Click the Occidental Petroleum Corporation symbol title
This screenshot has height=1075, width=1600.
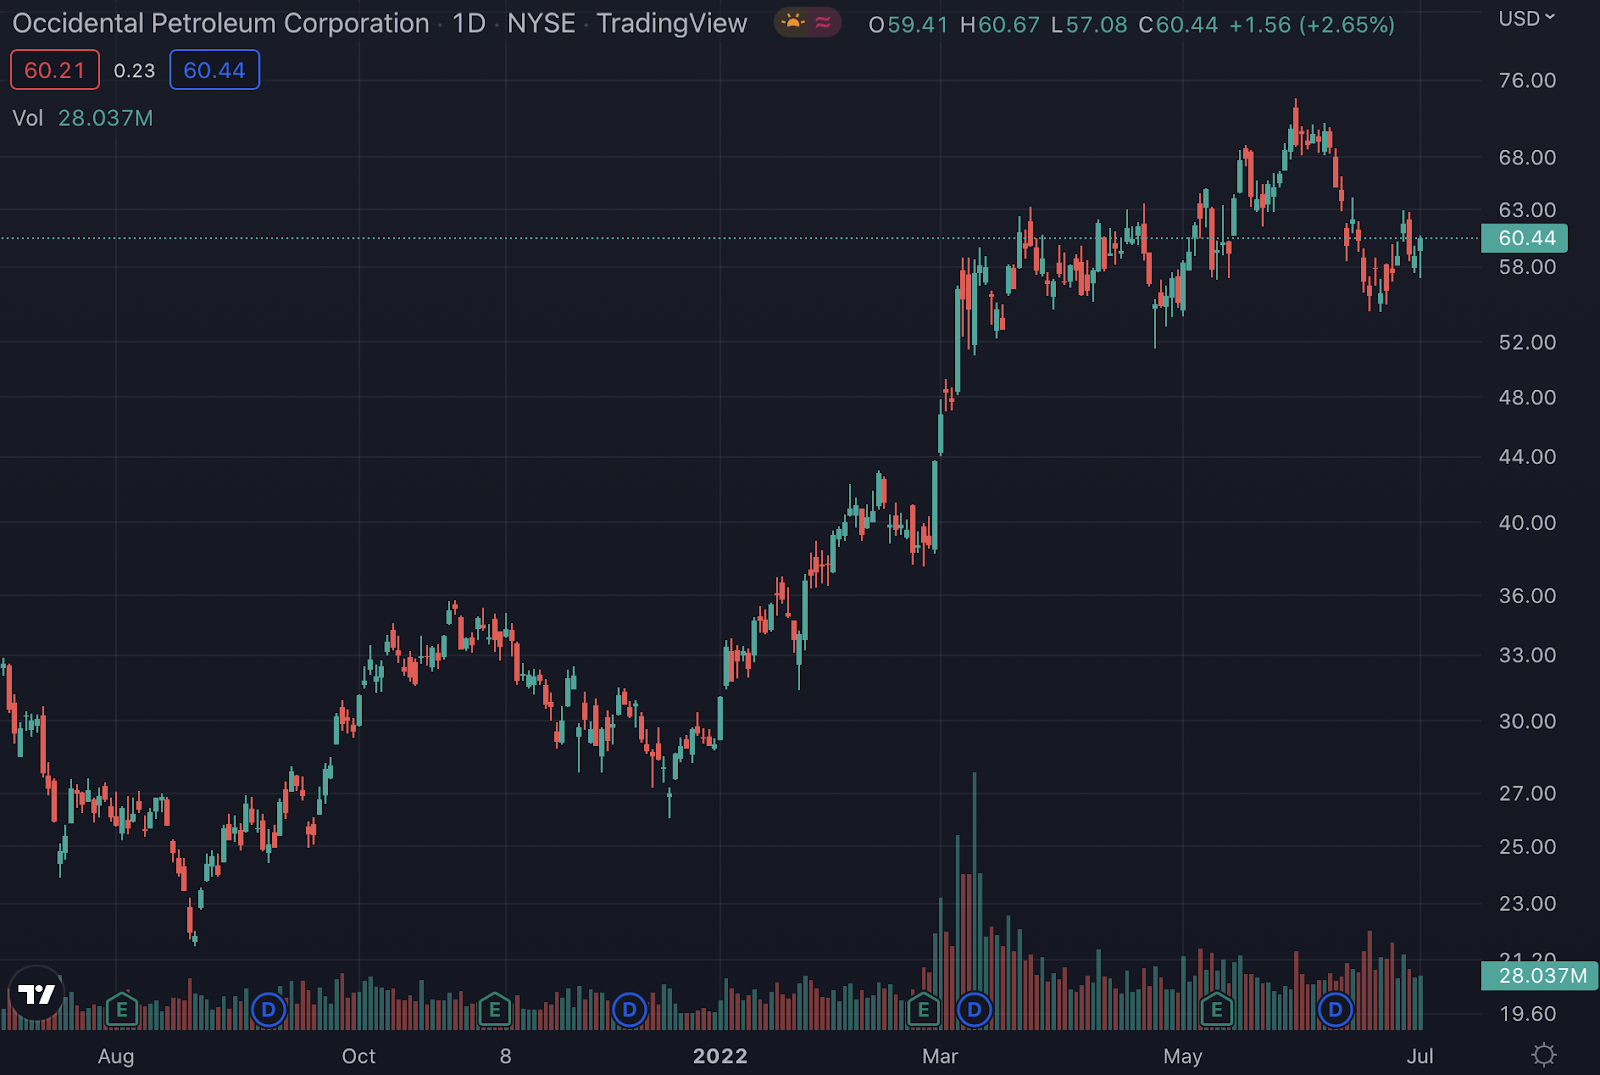pos(221,23)
